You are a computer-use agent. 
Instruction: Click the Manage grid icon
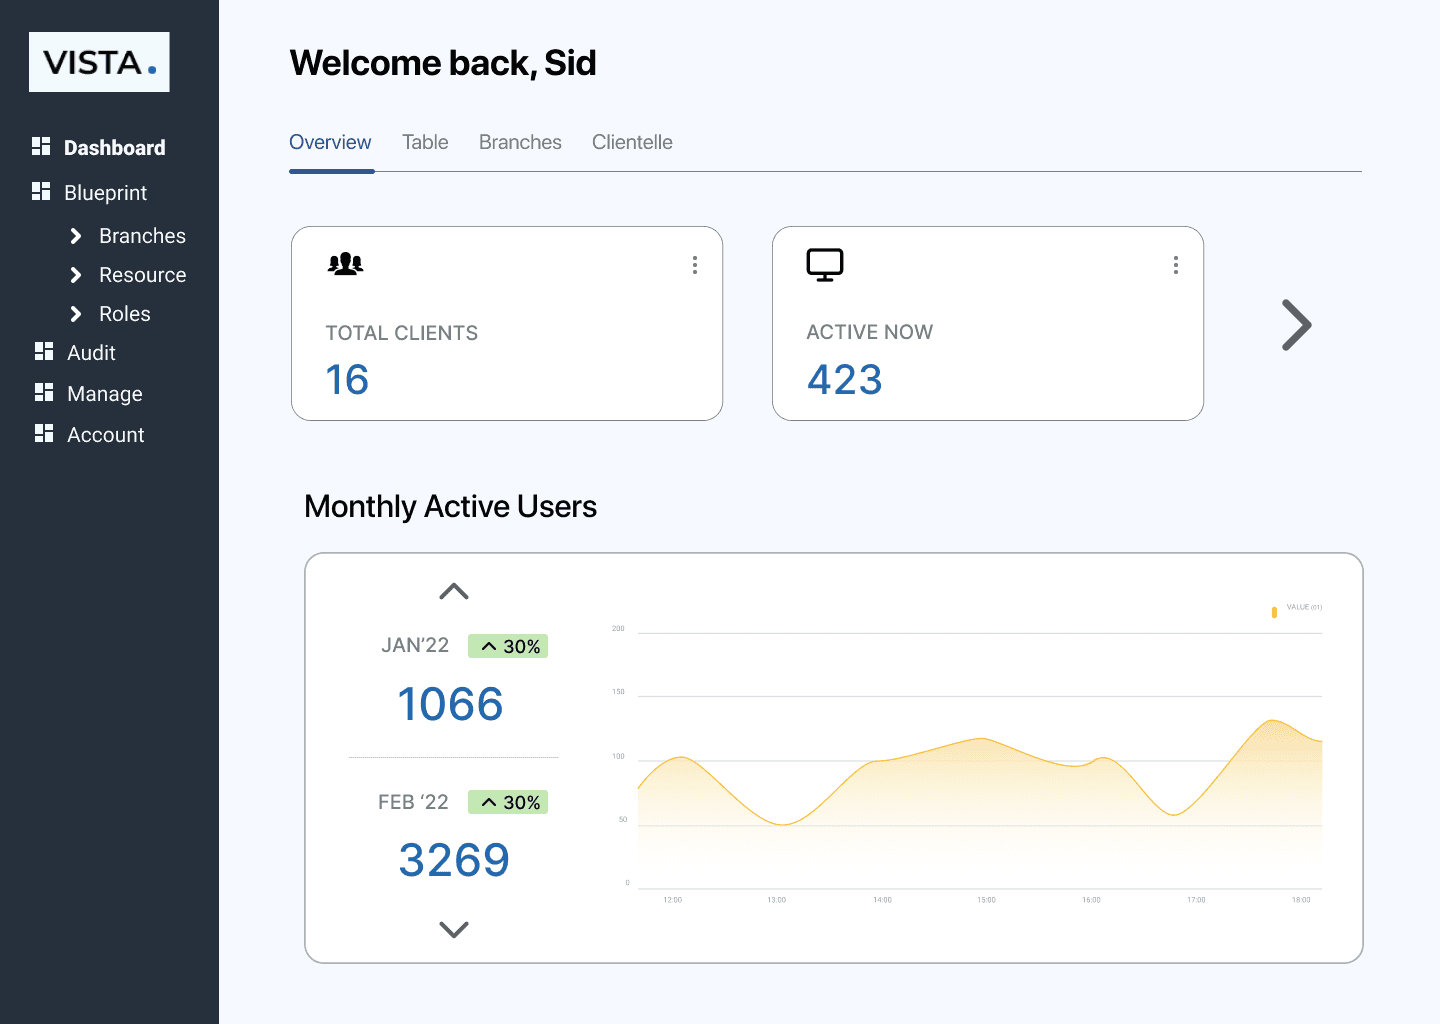(44, 392)
